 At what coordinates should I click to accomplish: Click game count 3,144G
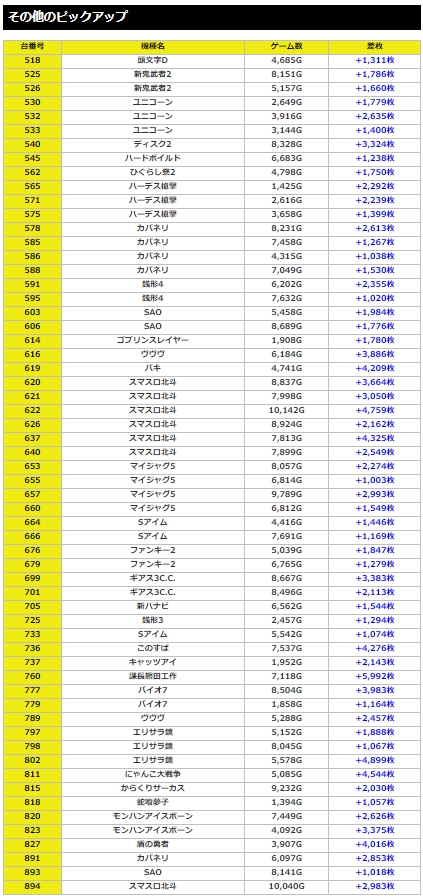click(287, 130)
